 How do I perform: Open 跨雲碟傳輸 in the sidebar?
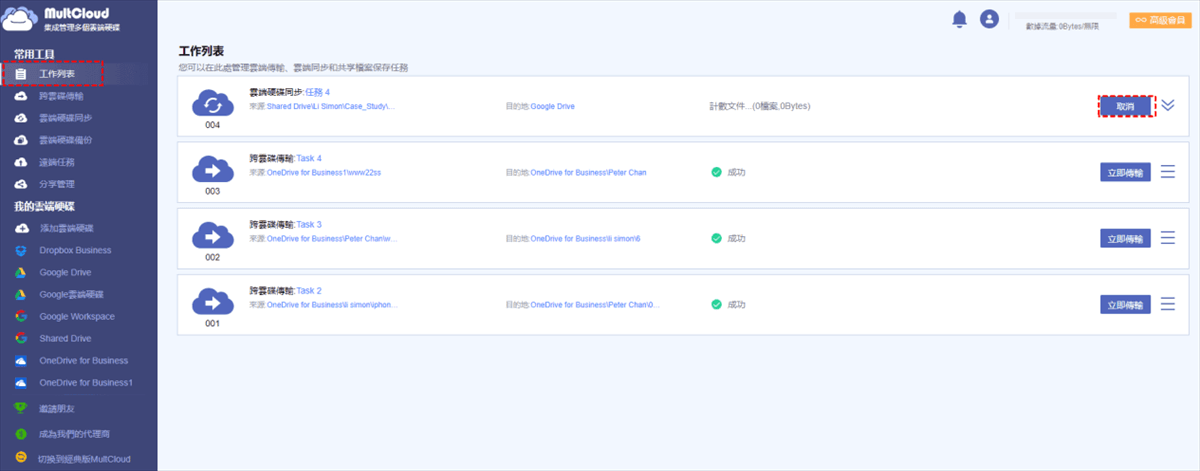61,96
